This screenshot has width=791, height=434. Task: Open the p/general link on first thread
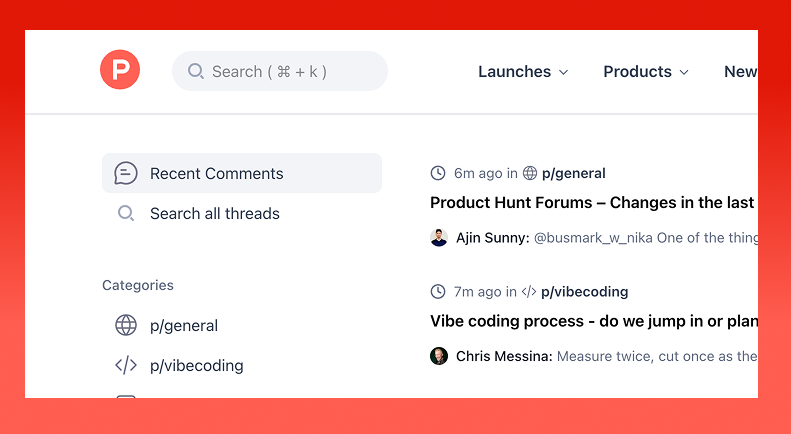pyautogui.click(x=573, y=173)
